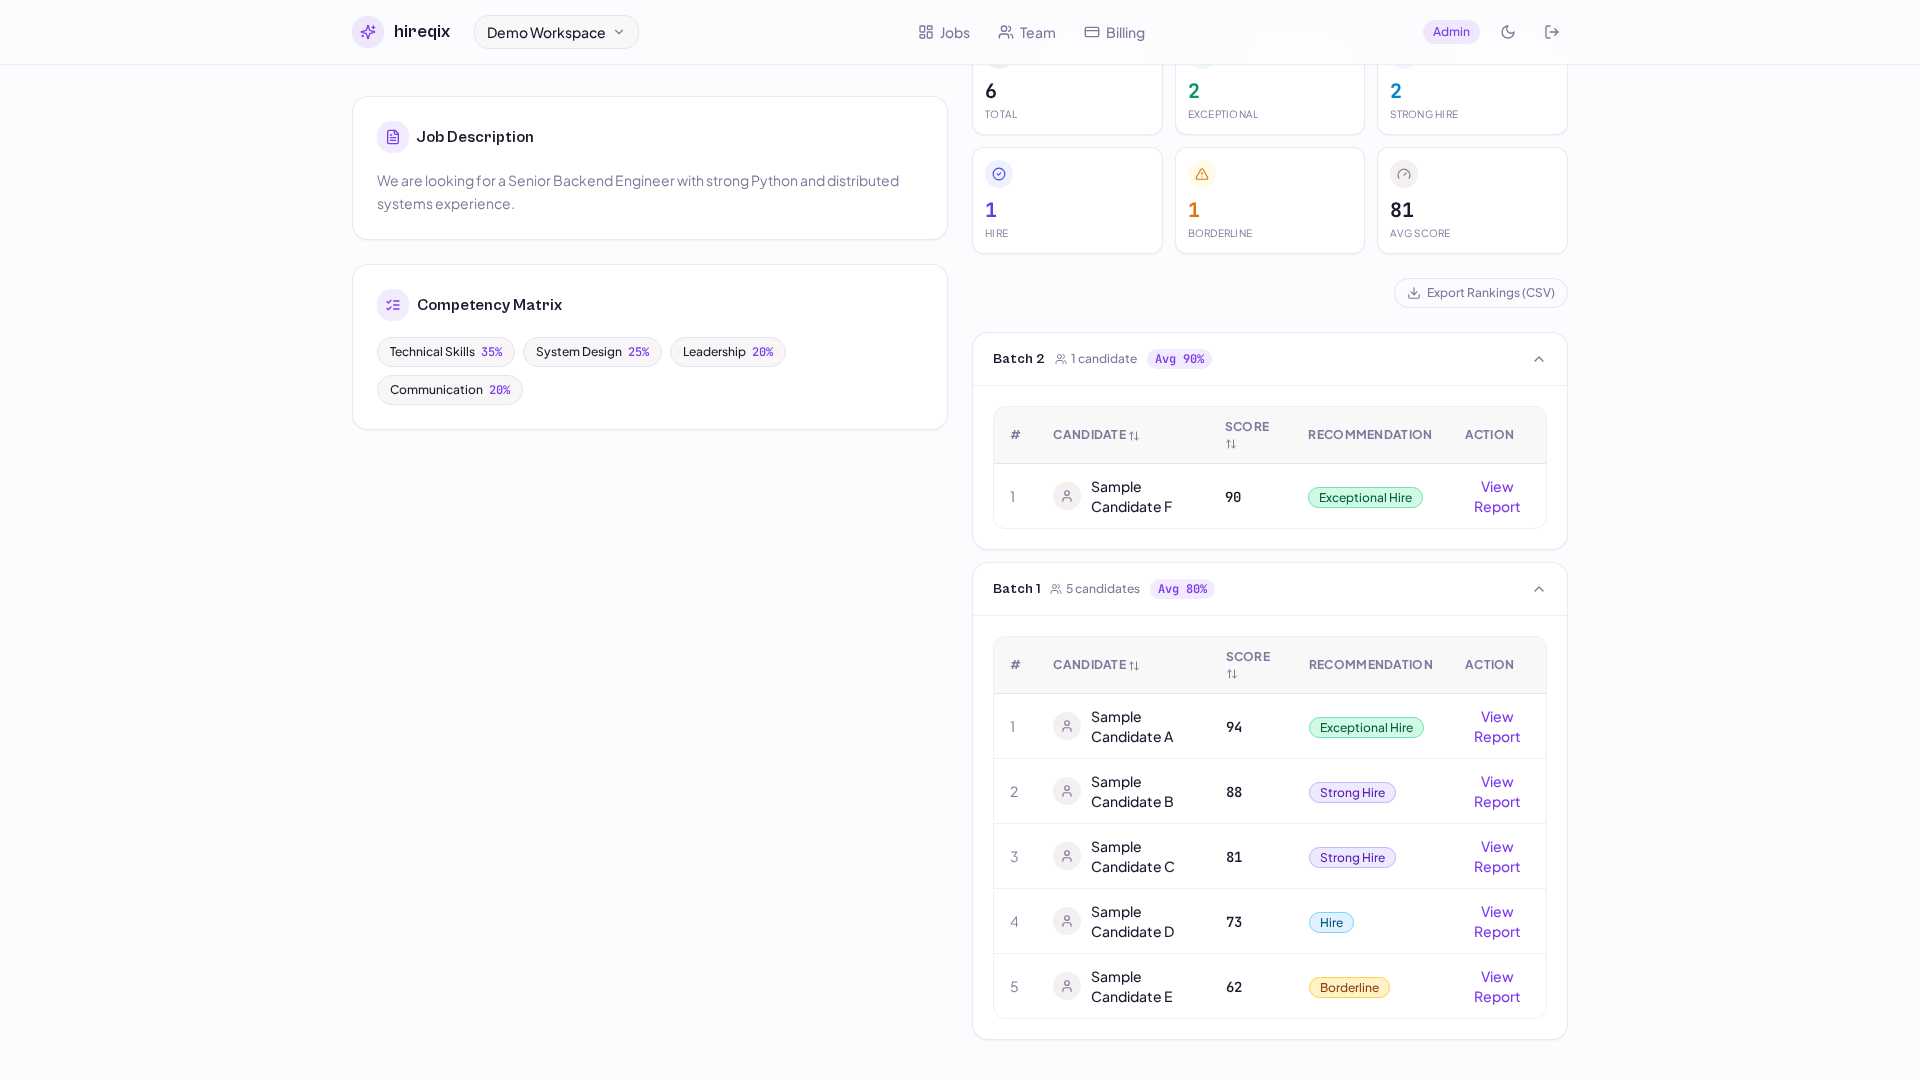Image resolution: width=1920 pixels, height=1080 pixels.
Task: Click the Batch 2 Avg 90% badge
Action: [x=1179, y=359]
